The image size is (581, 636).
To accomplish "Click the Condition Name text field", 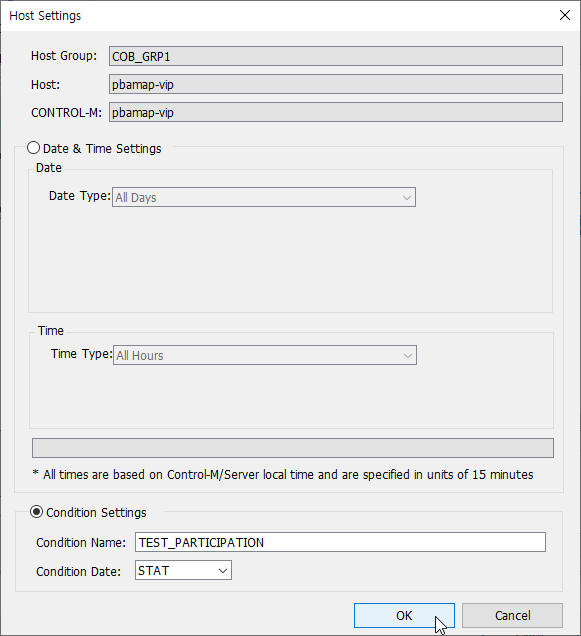I will click(x=340, y=542).
